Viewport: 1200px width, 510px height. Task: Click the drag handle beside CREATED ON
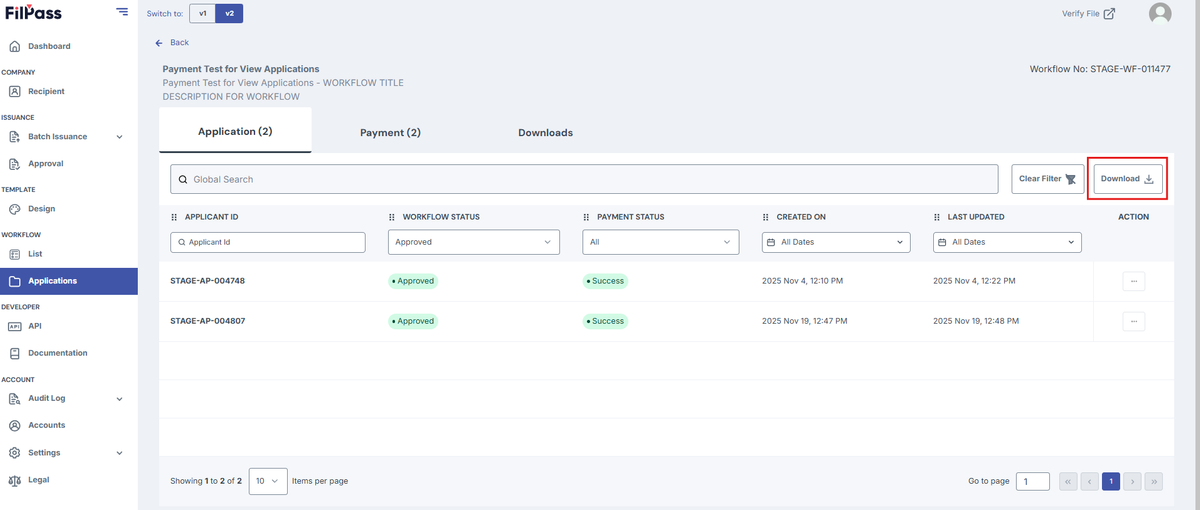point(766,217)
